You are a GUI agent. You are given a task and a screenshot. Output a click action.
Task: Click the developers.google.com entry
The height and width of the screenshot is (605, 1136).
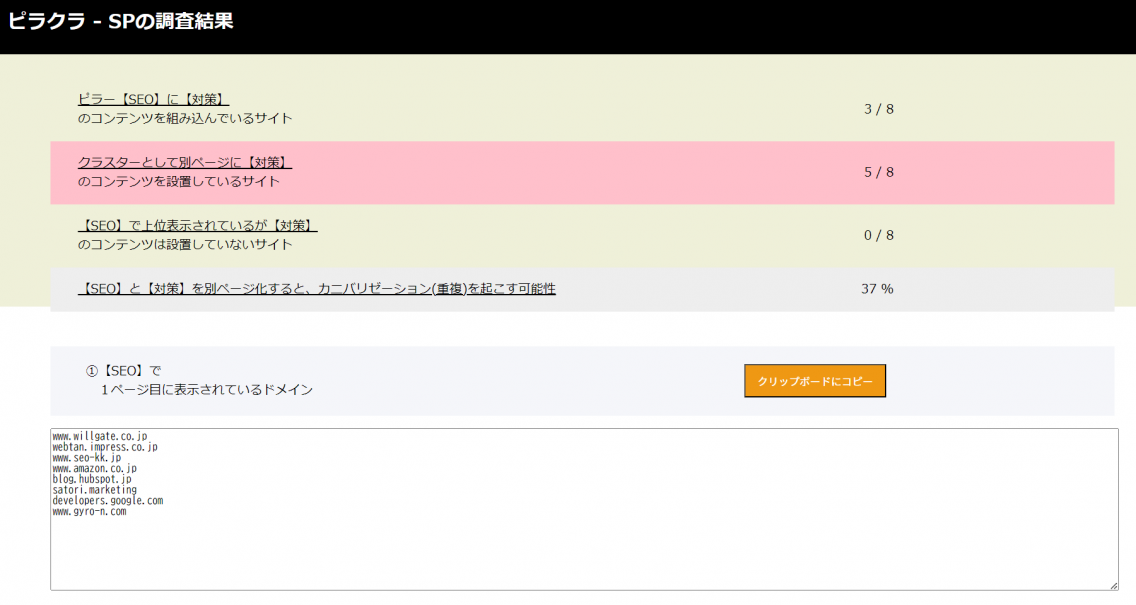point(107,501)
